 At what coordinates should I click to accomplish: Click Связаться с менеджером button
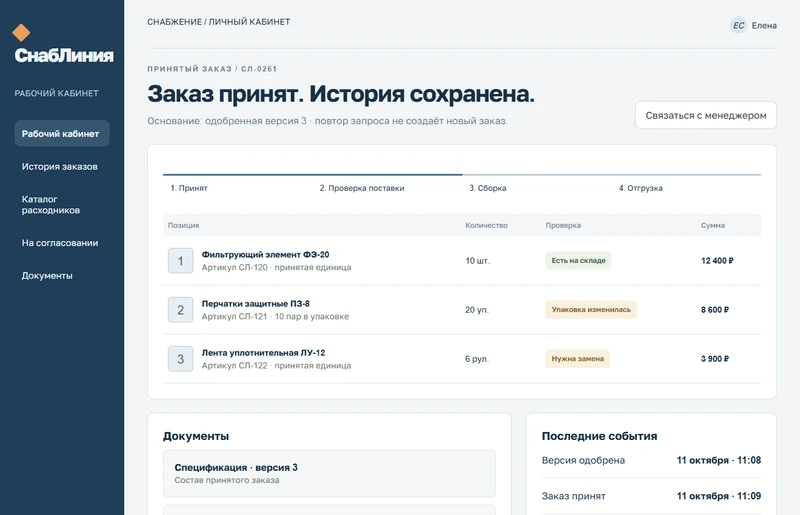[706, 115]
